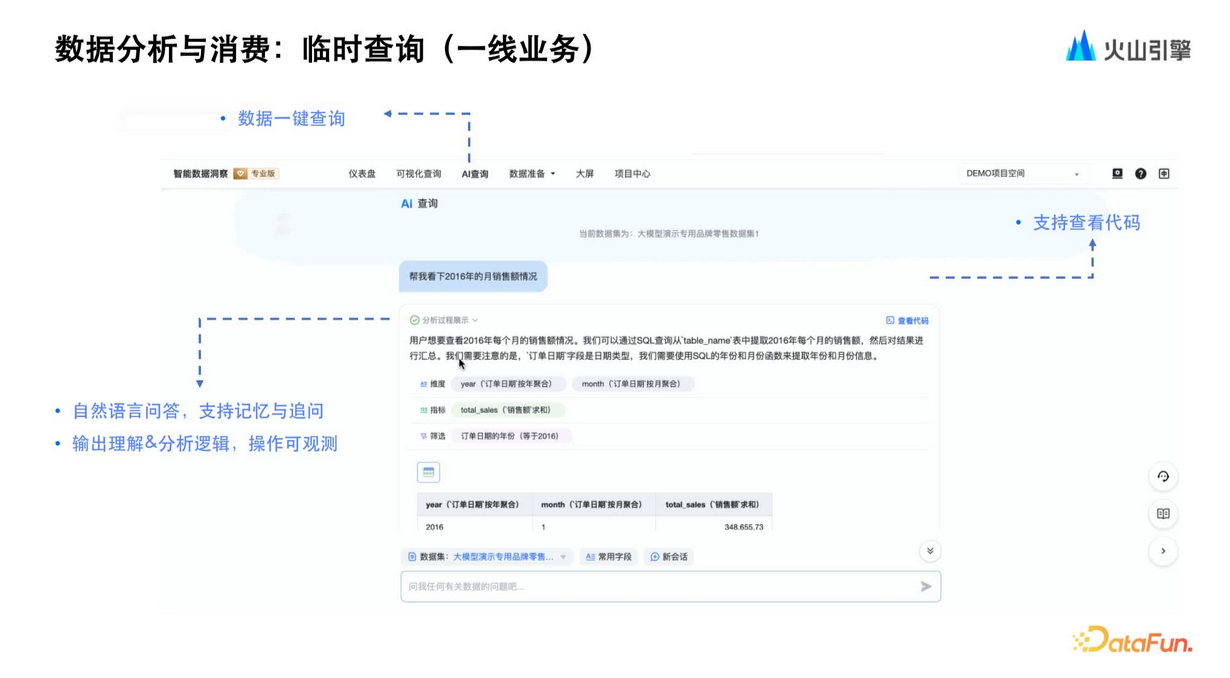Click the add-square icon at header right
The height and width of the screenshot is (678, 1230).
coord(1164,174)
